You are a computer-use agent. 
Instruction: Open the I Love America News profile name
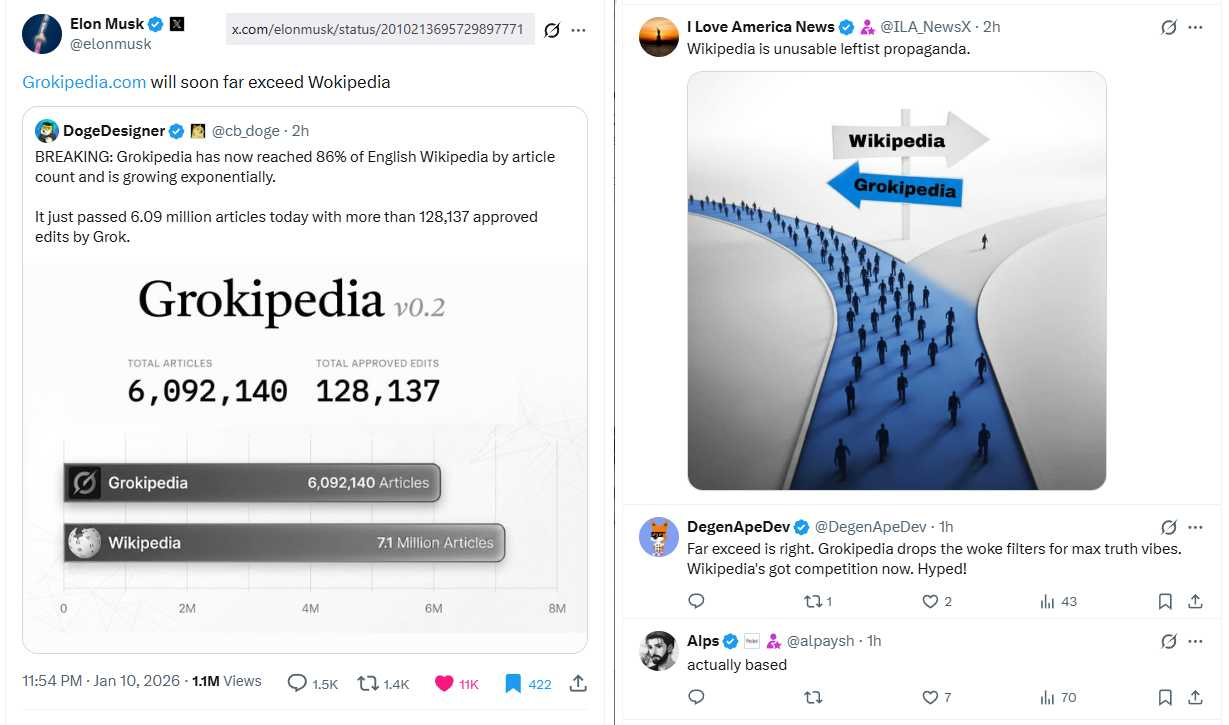[761, 27]
